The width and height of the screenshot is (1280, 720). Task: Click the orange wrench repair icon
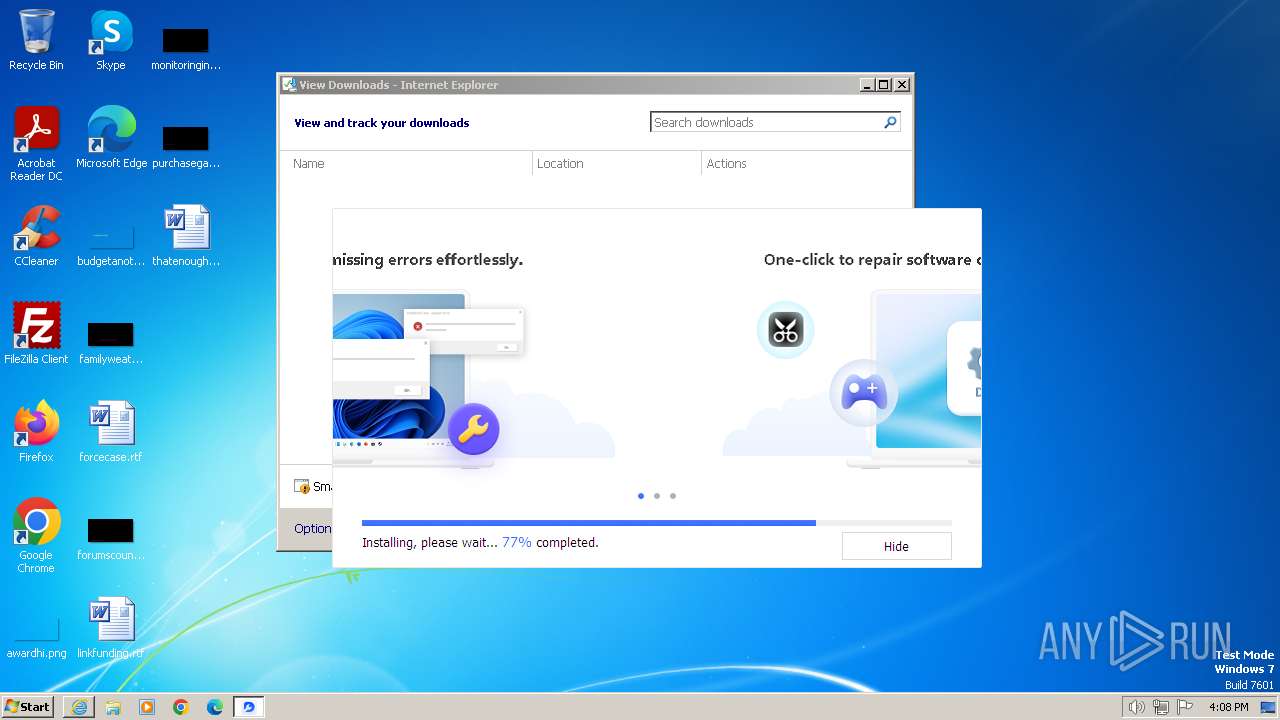coord(473,429)
